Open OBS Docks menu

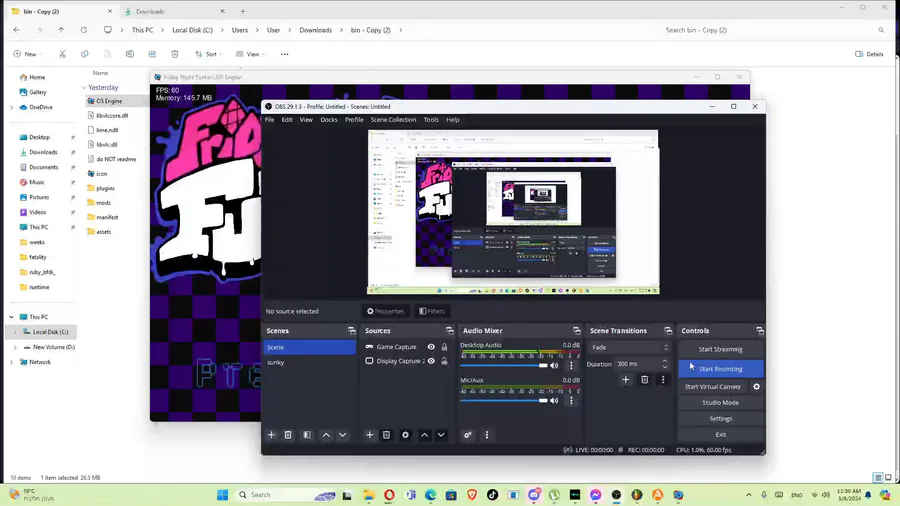[x=329, y=120]
